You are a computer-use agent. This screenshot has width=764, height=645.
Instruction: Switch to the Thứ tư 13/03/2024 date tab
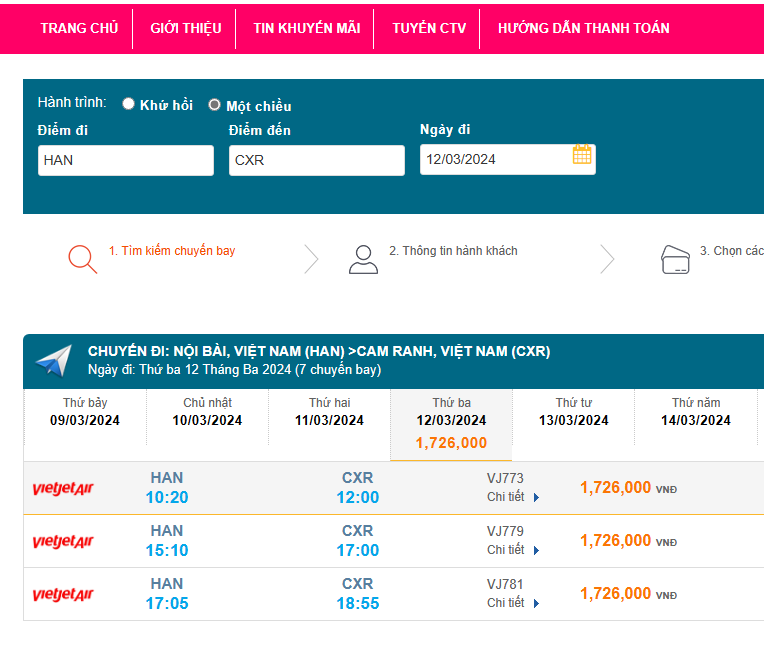tap(573, 412)
